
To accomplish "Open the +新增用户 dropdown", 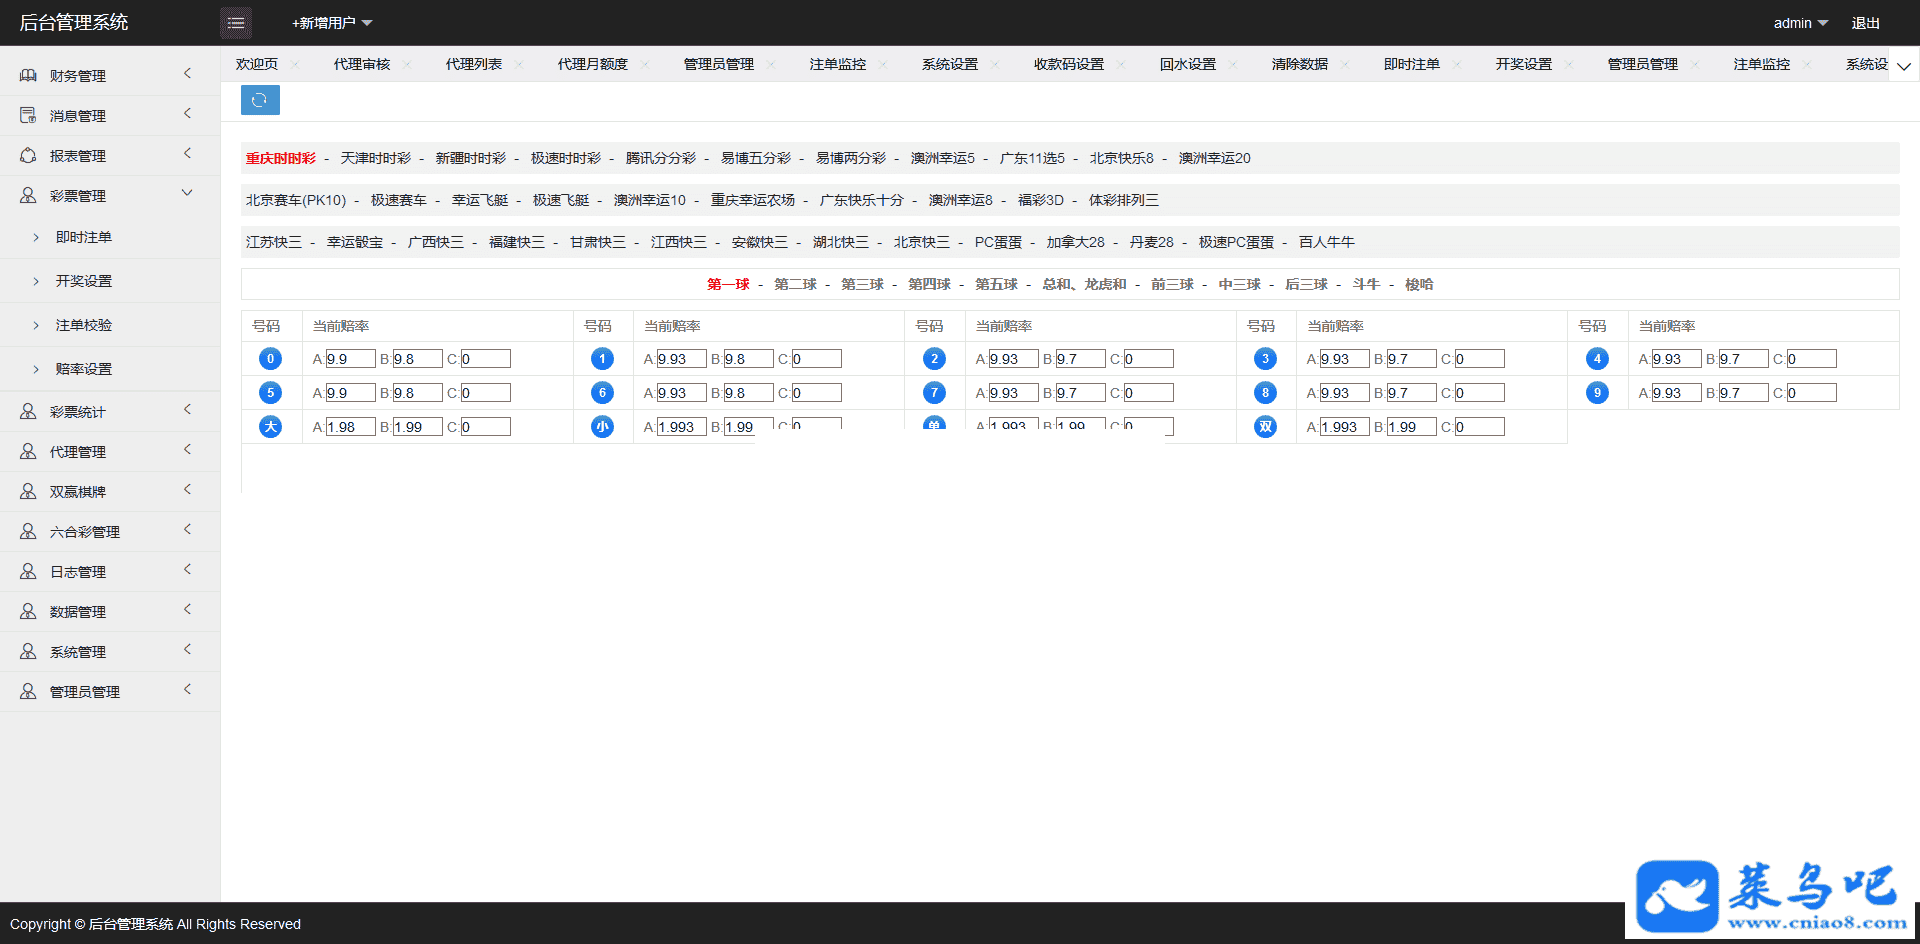I will [332, 23].
